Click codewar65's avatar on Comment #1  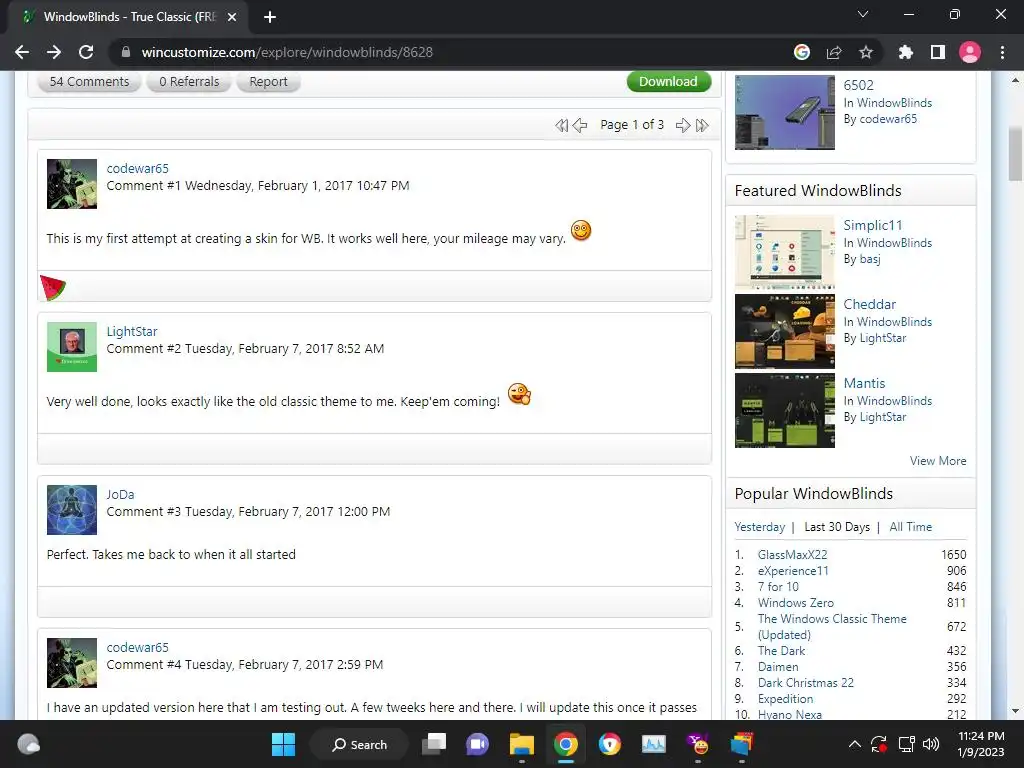(72, 184)
